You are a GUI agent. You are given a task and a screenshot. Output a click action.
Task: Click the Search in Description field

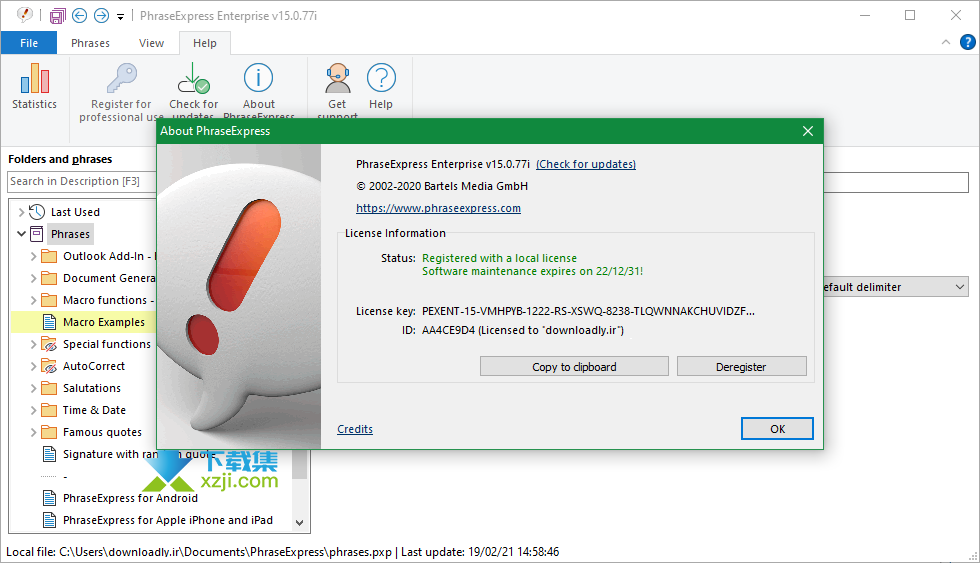82,181
